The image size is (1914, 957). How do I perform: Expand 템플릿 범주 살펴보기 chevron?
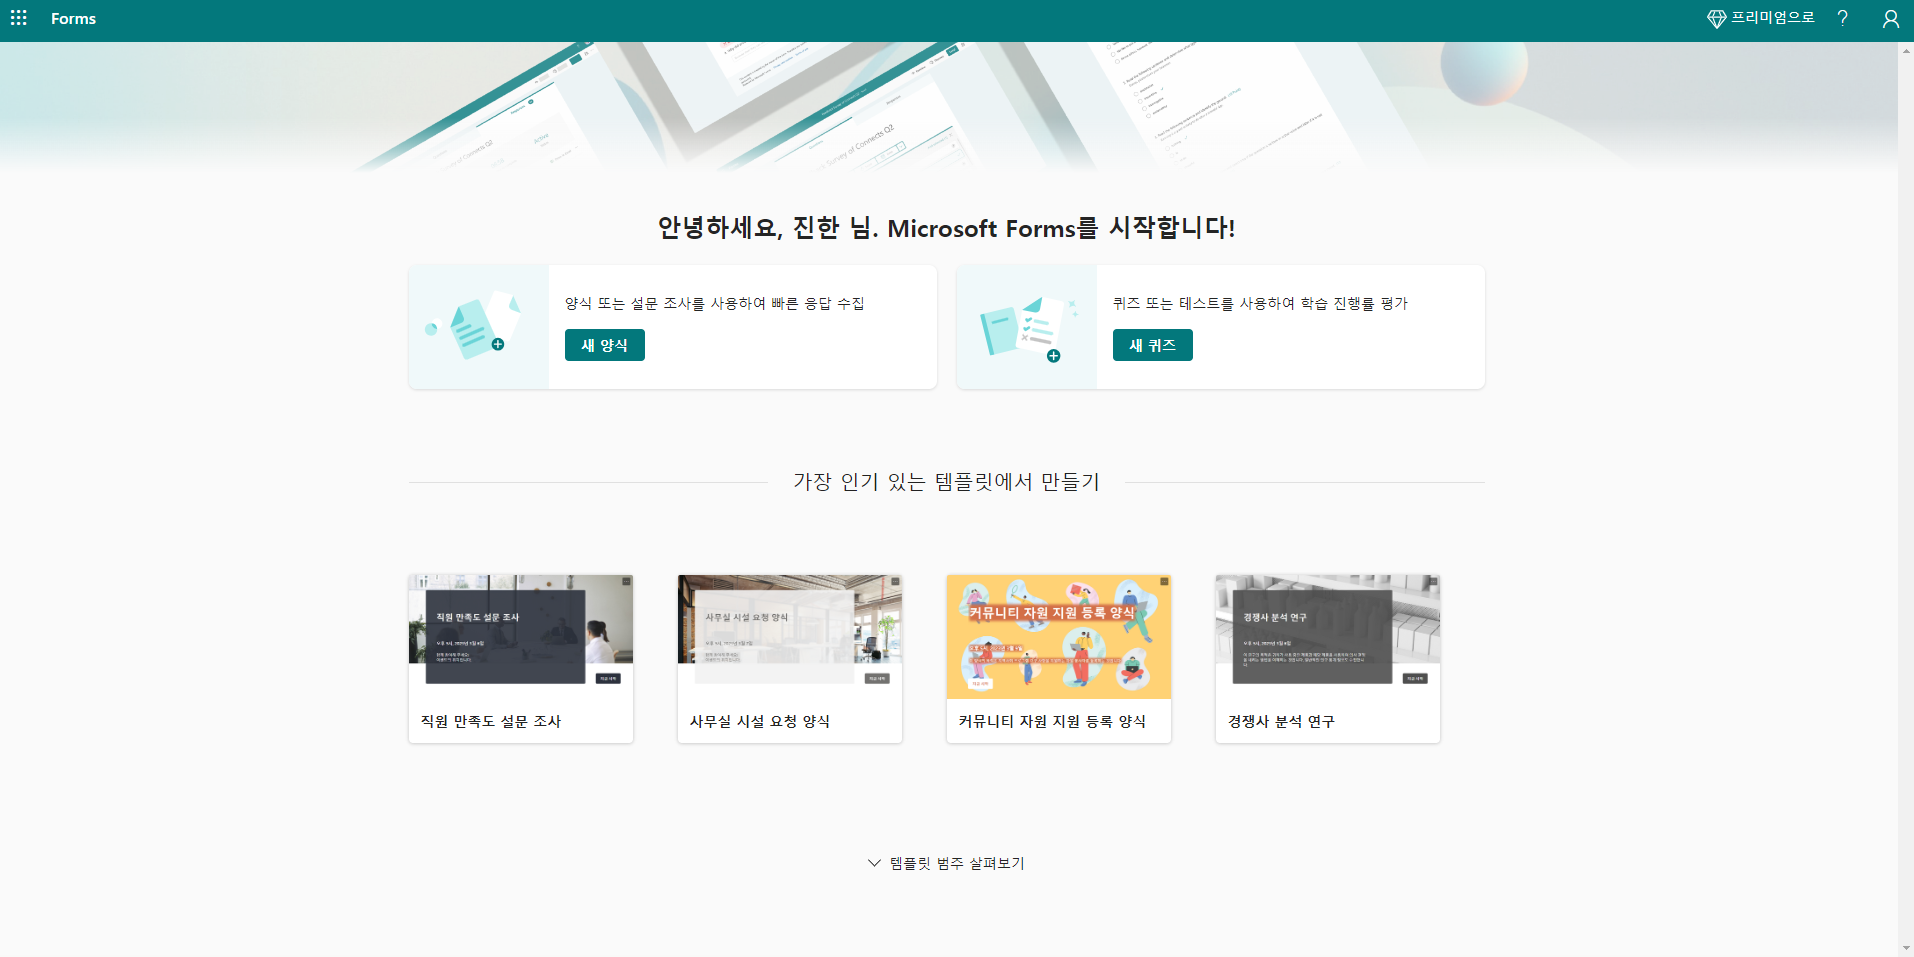click(874, 863)
